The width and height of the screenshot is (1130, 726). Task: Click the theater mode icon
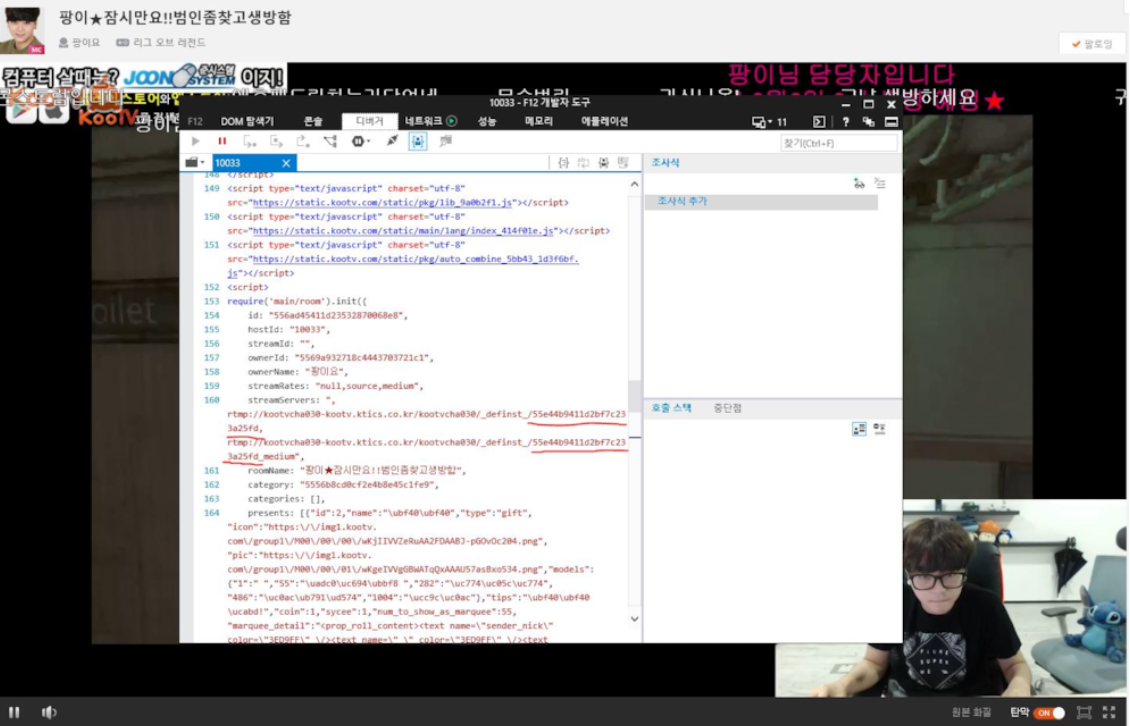1083,712
